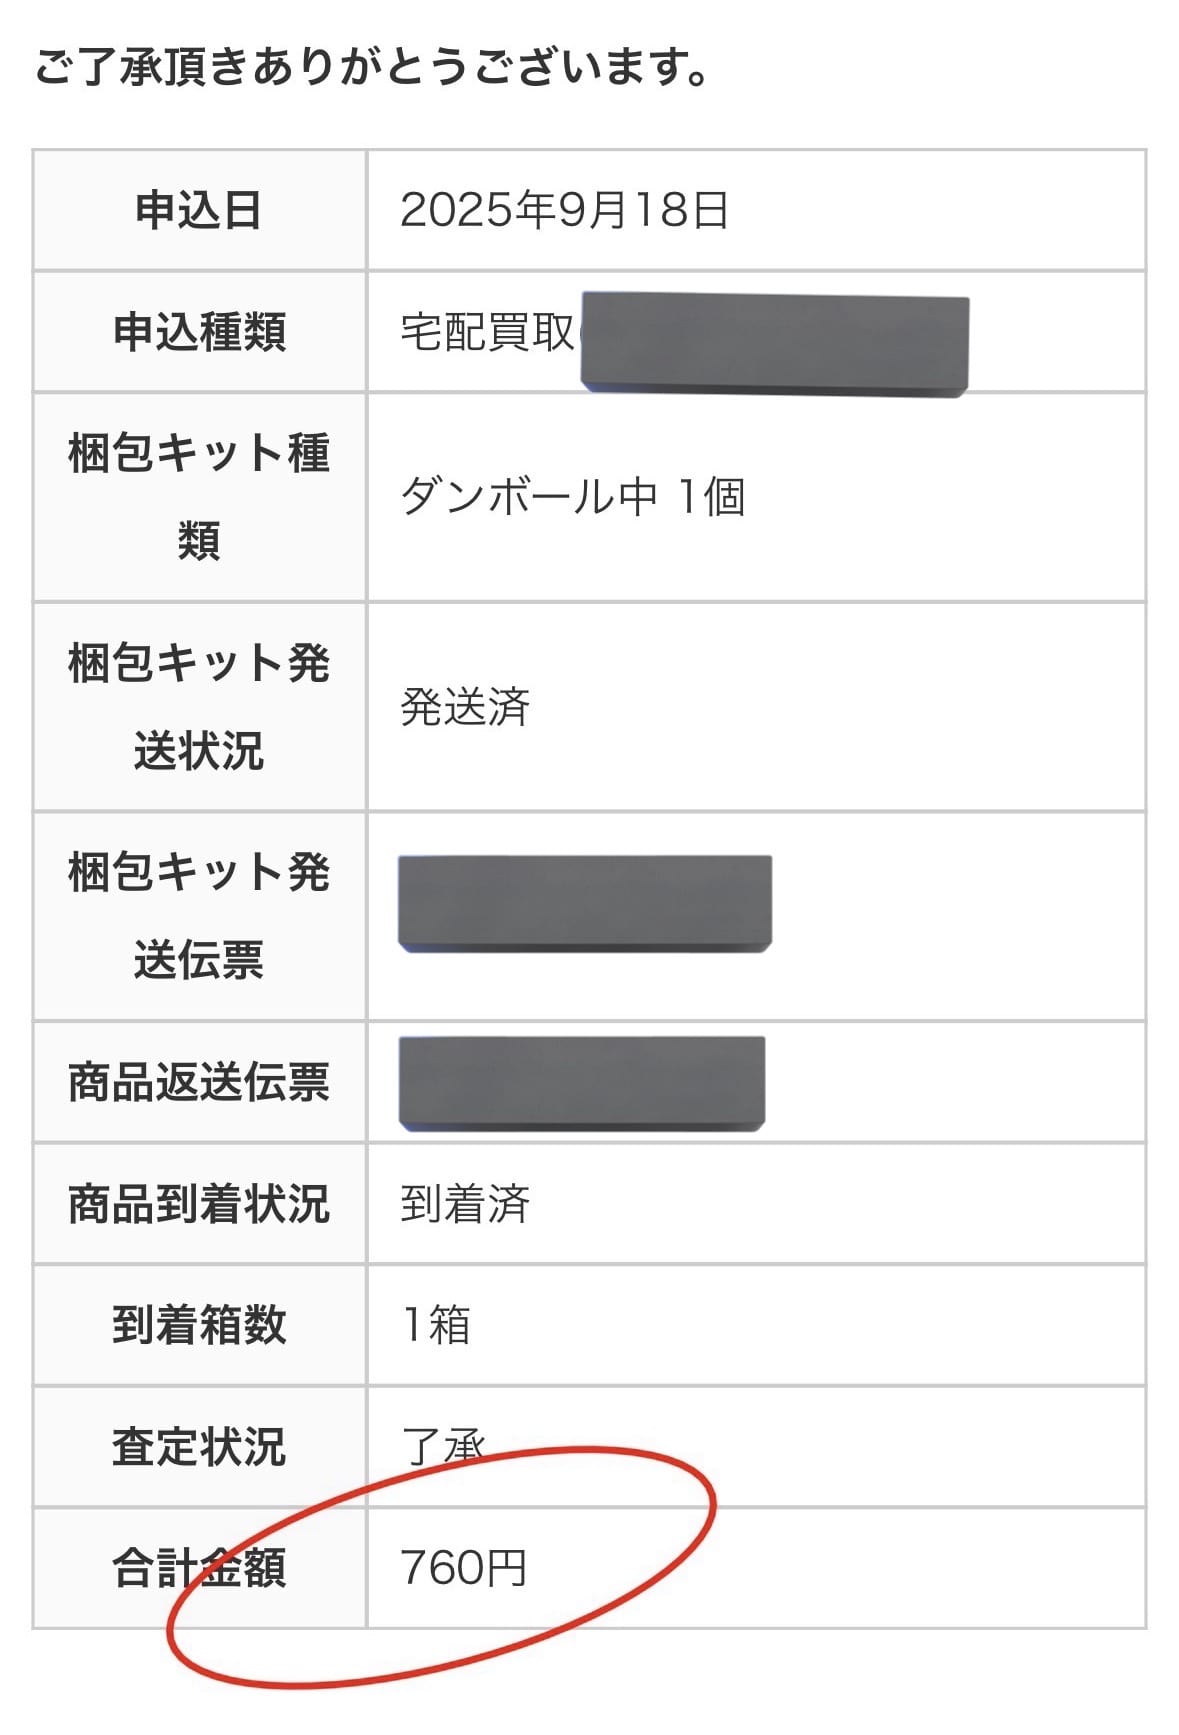
Task: Click the gray redacted block beside 宅配買取
Action: click(775, 345)
